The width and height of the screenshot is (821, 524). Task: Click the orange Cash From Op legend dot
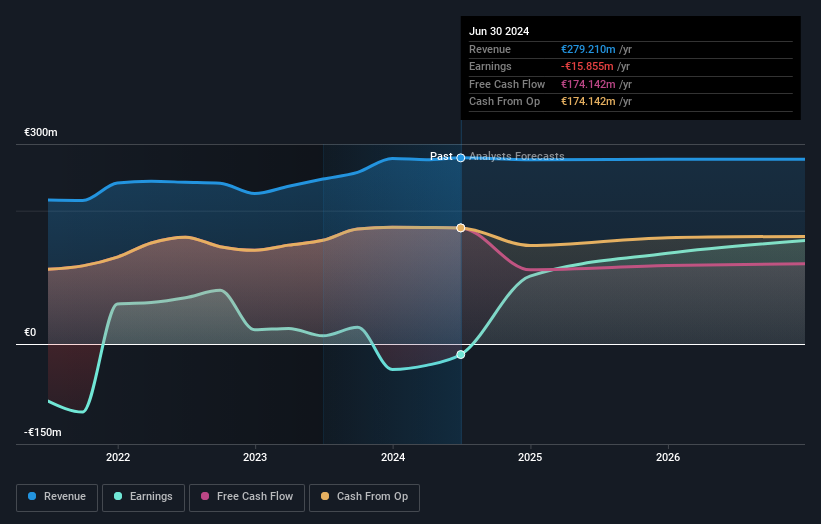(x=325, y=496)
